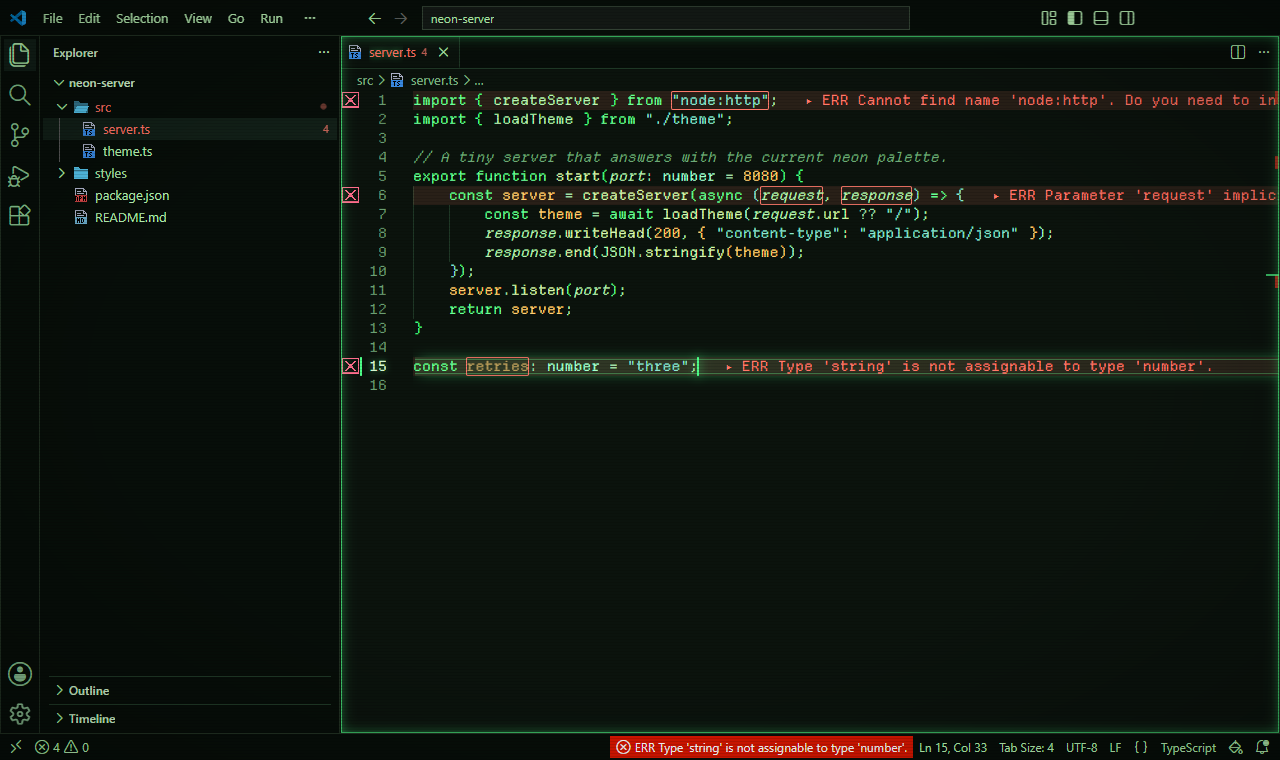Viewport: 1280px width, 760px height.
Task: Click the Customize Layout icon in title bar
Action: point(1049,18)
